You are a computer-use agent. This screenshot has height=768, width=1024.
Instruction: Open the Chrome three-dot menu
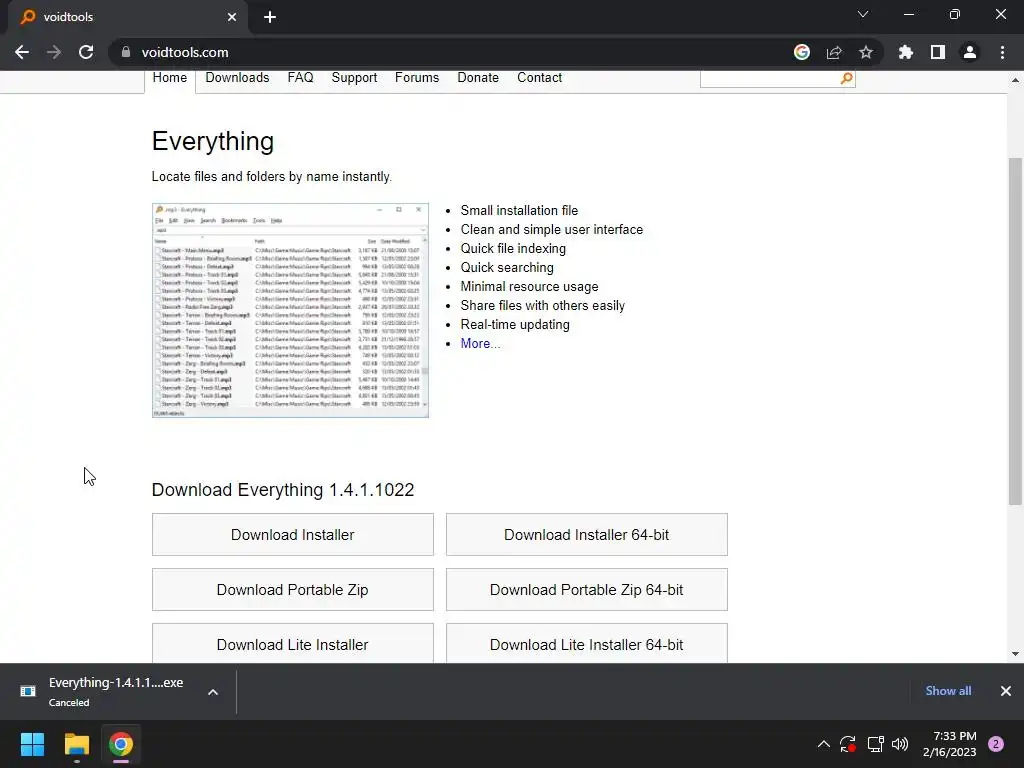pyautogui.click(x=1002, y=52)
